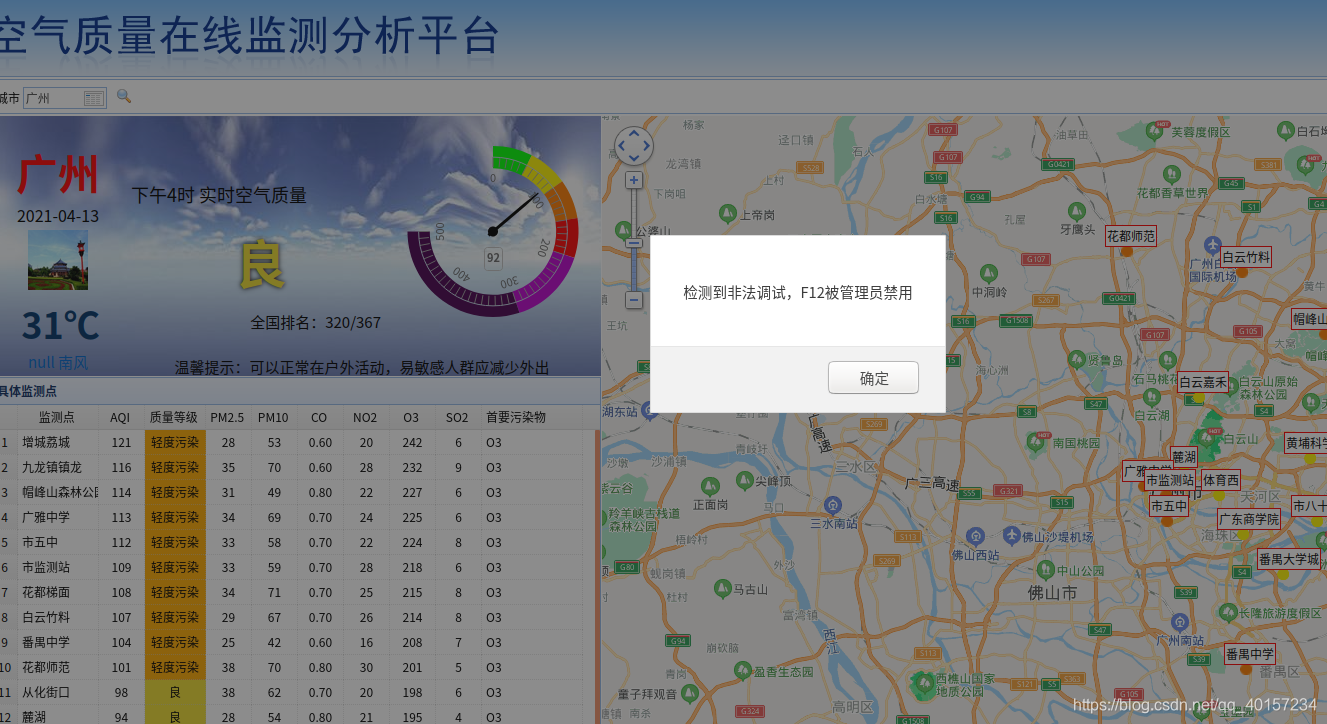The height and width of the screenshot is (724, 1327).
Task: Click the 白云嘉禾 station label on map
Action: (1203, 382)
